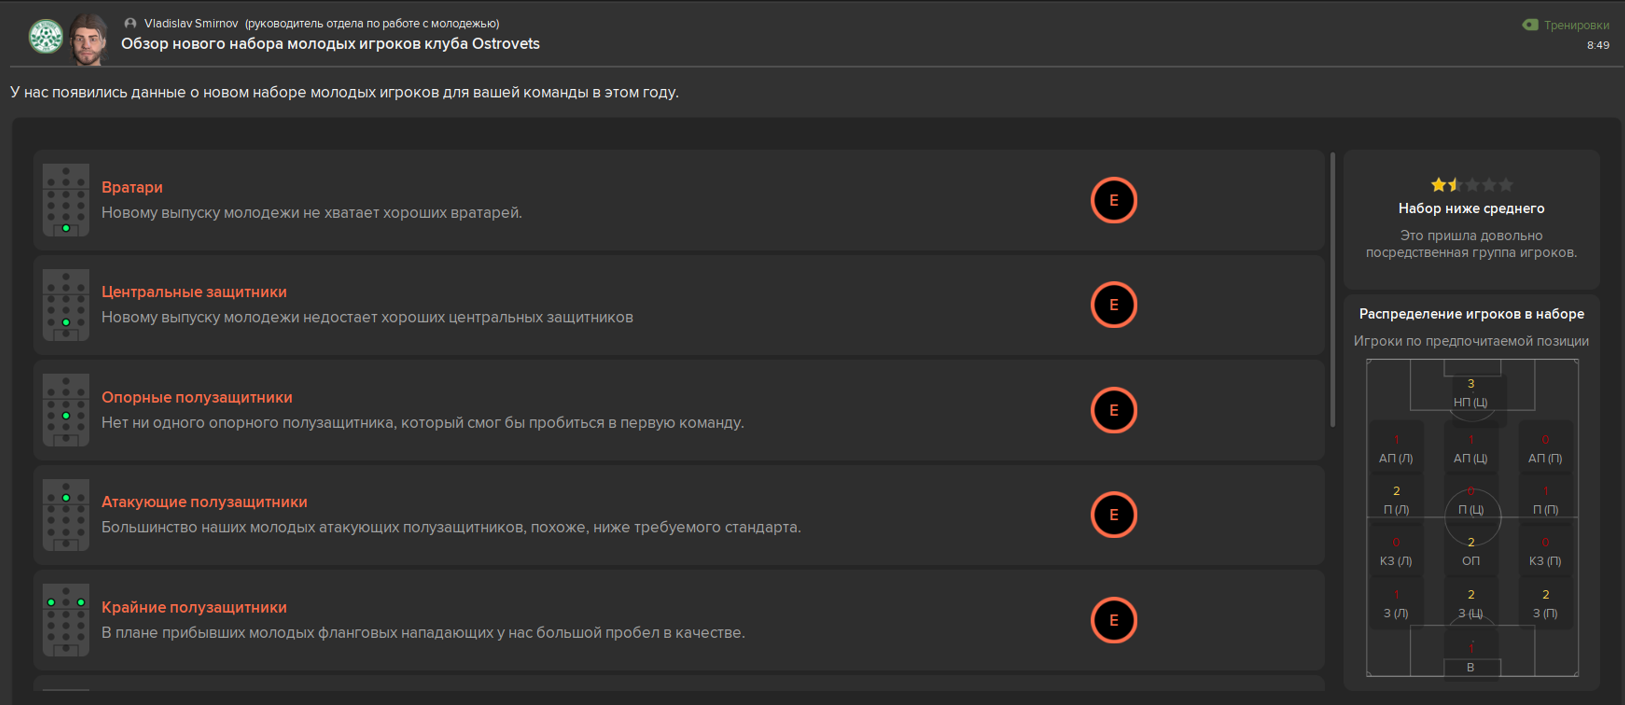Image resolution: width=1625 pixels, height=705 pixels.
Task: Select the З (Ц) position cell
Action: coord(1470,604)
